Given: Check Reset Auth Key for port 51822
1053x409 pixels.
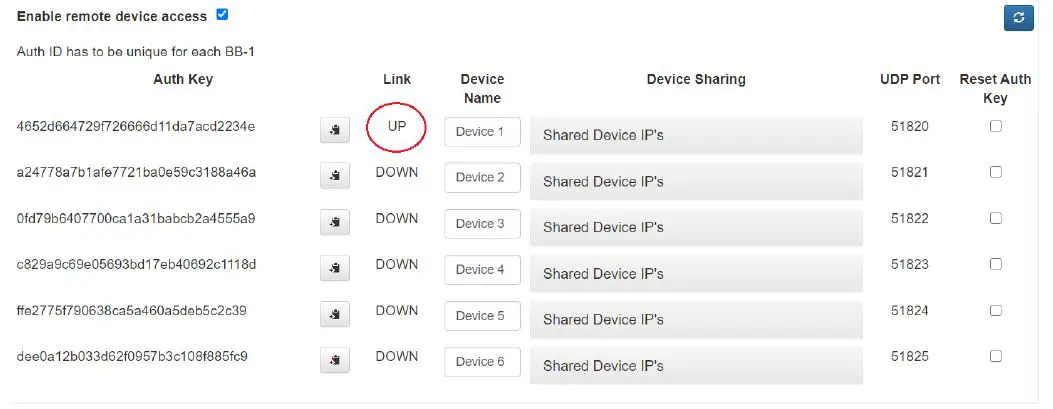Looking at the screenshot, I should pos(995,218).
